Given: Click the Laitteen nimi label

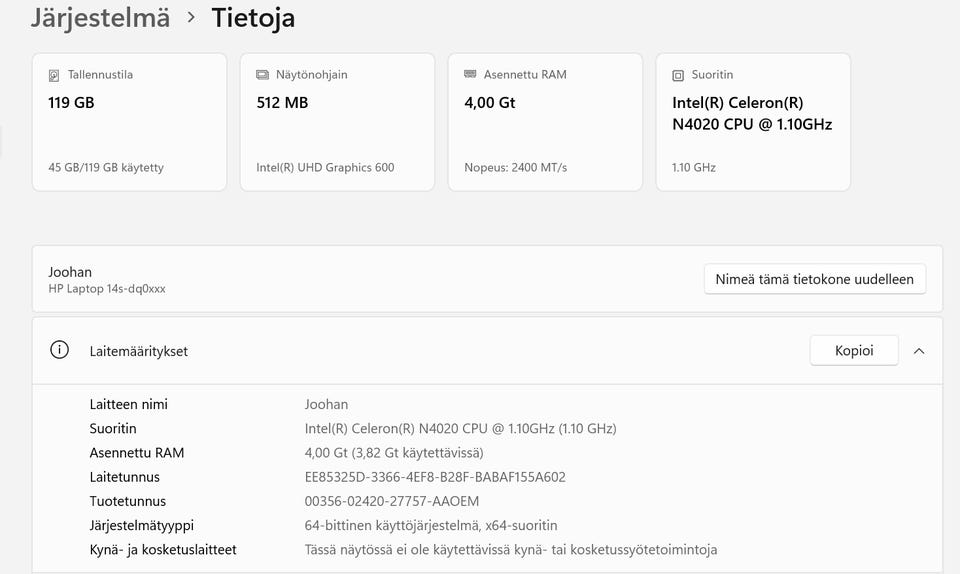Looking at the screenshot, I should [129, 404].
